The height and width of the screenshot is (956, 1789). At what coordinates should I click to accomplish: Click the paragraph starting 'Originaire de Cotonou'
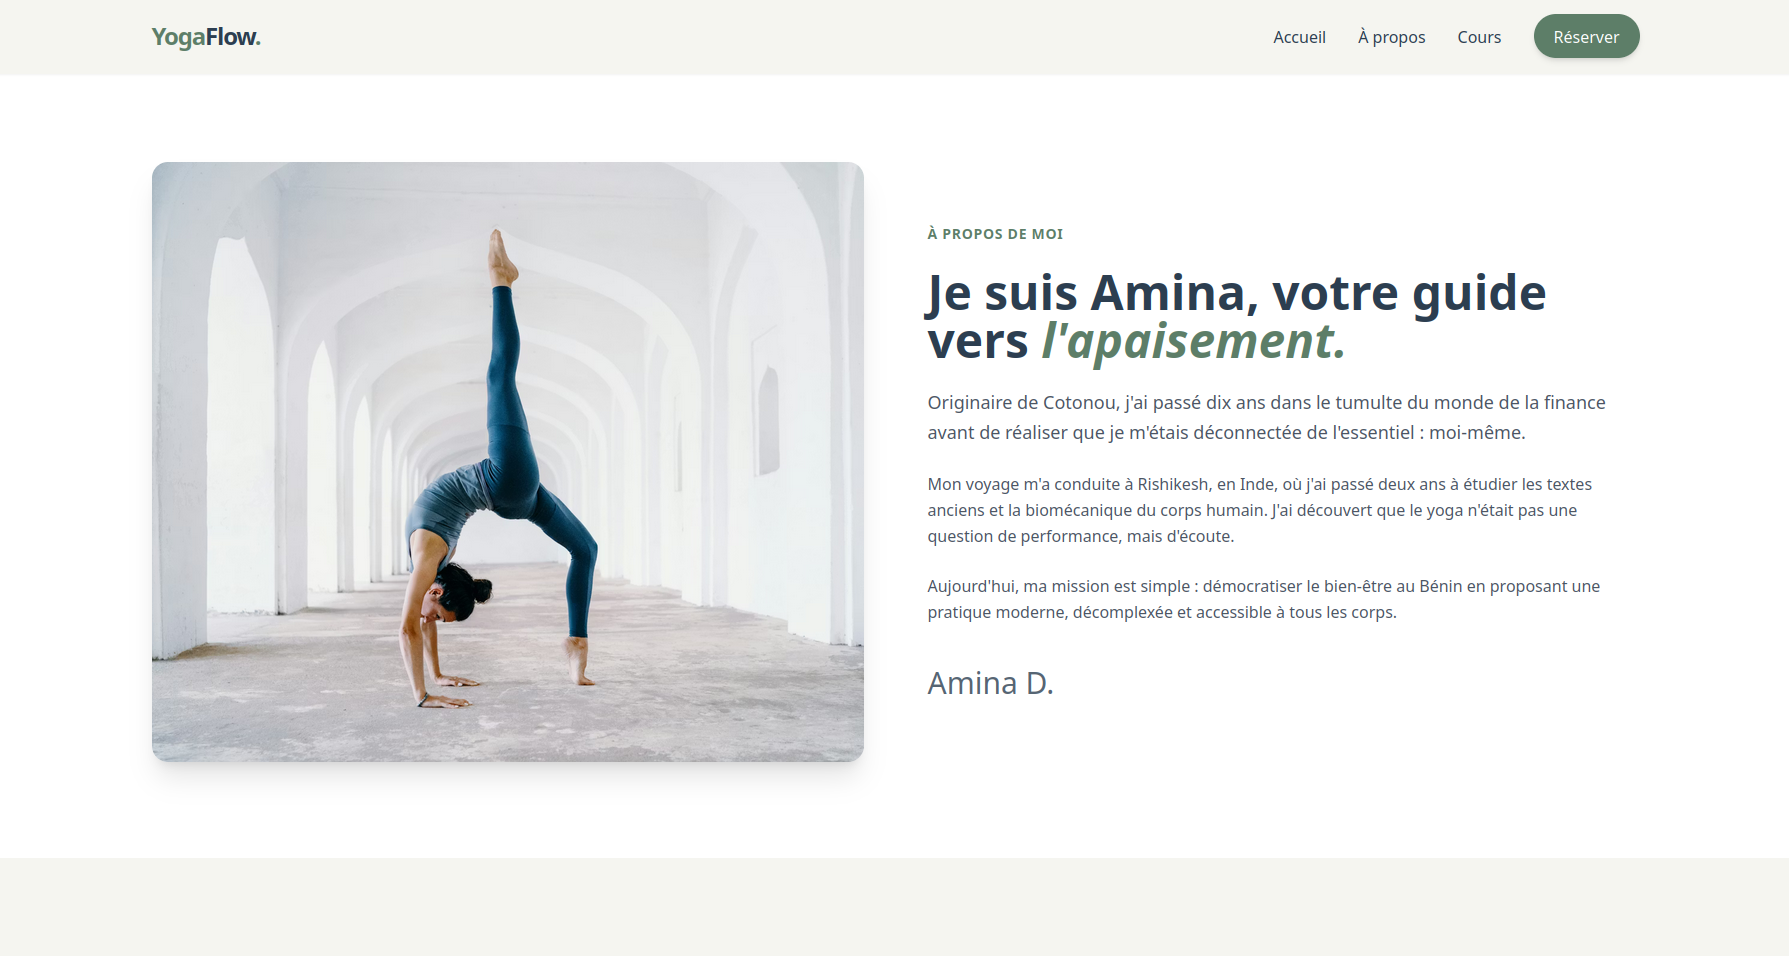coord(1266,417)
